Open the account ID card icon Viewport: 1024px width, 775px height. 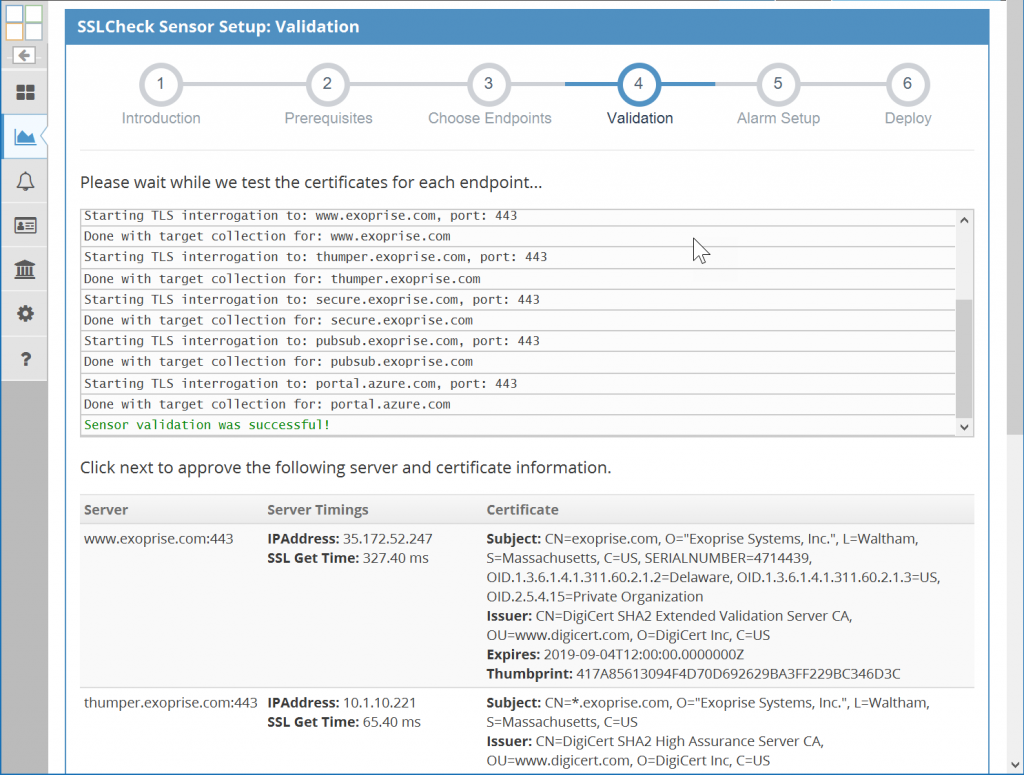[x=24, y=224]
